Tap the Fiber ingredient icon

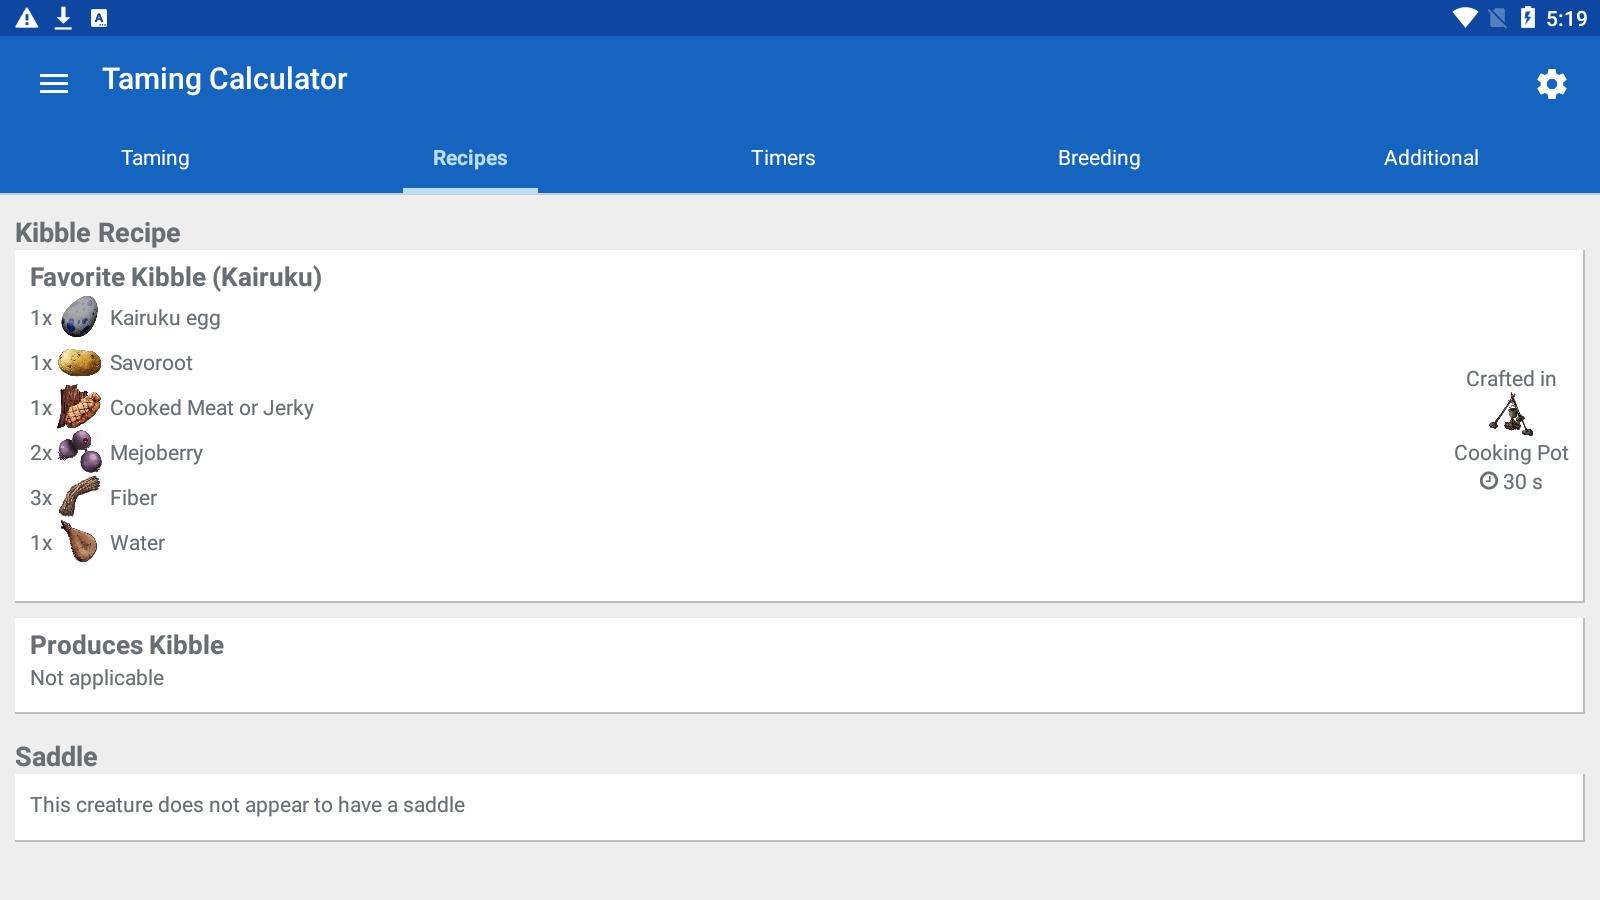80,497
